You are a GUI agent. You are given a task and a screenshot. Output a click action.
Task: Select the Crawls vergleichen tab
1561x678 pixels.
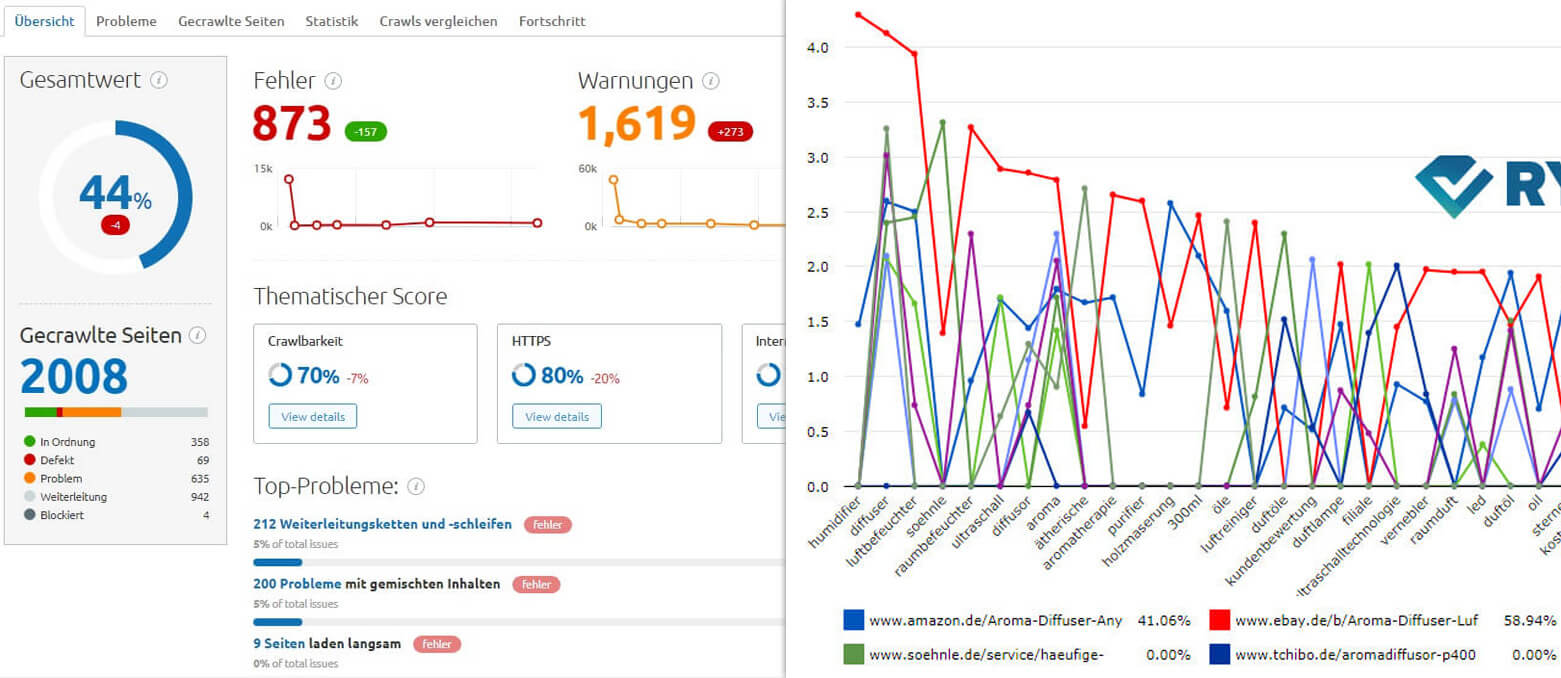pyautogui.click(x=438, y=21)
